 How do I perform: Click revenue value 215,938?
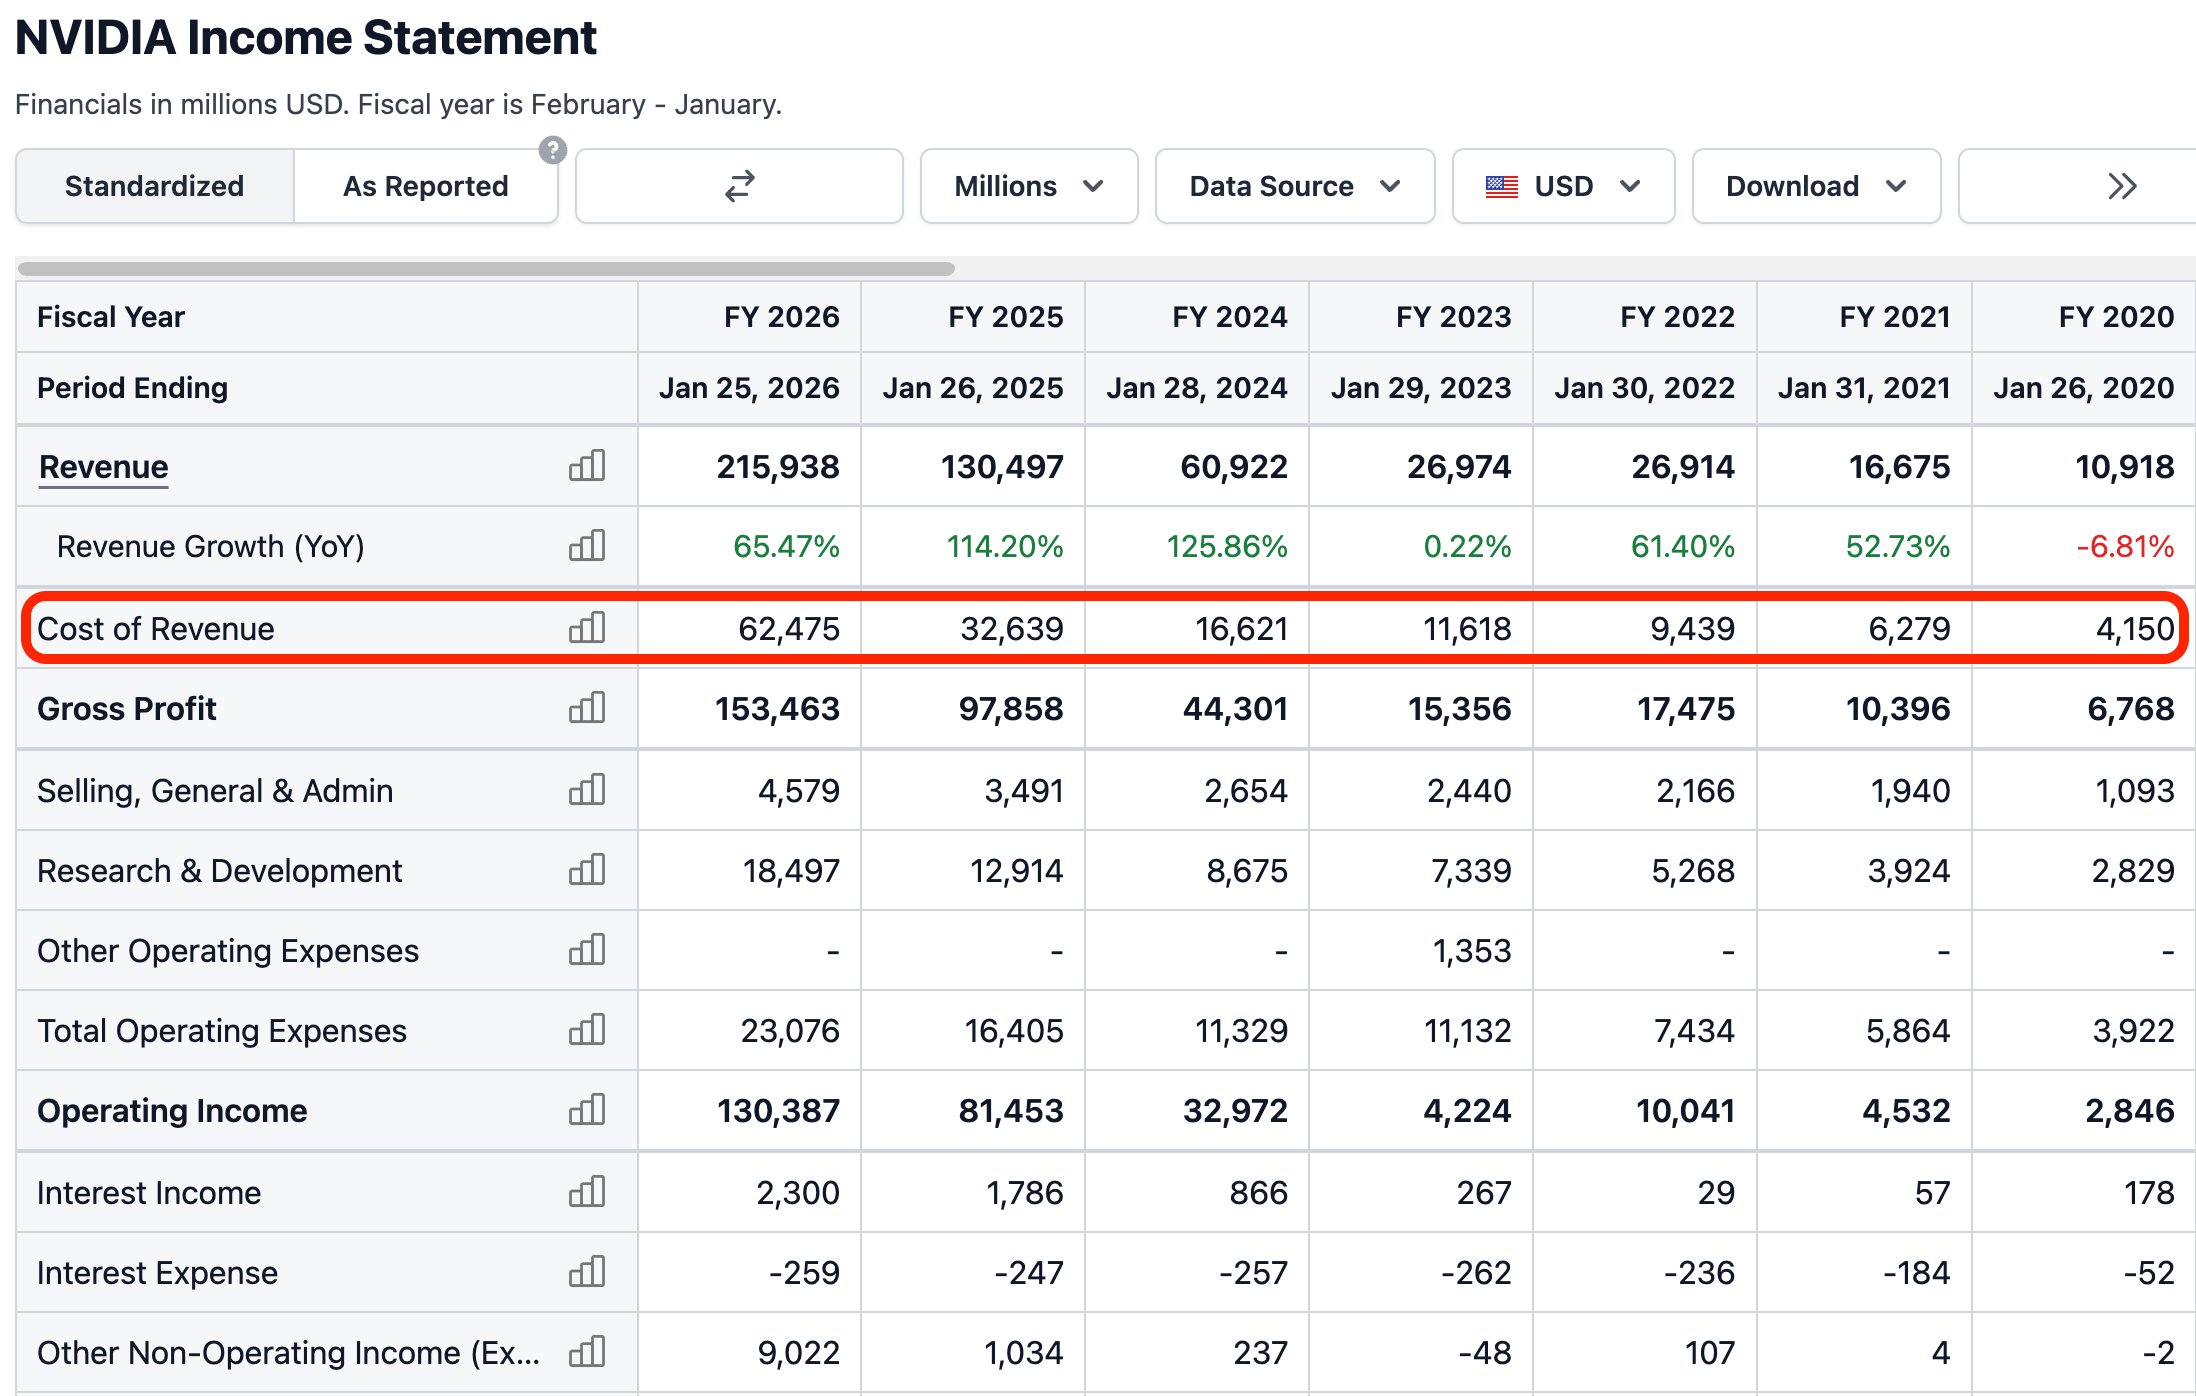[778, 467]
